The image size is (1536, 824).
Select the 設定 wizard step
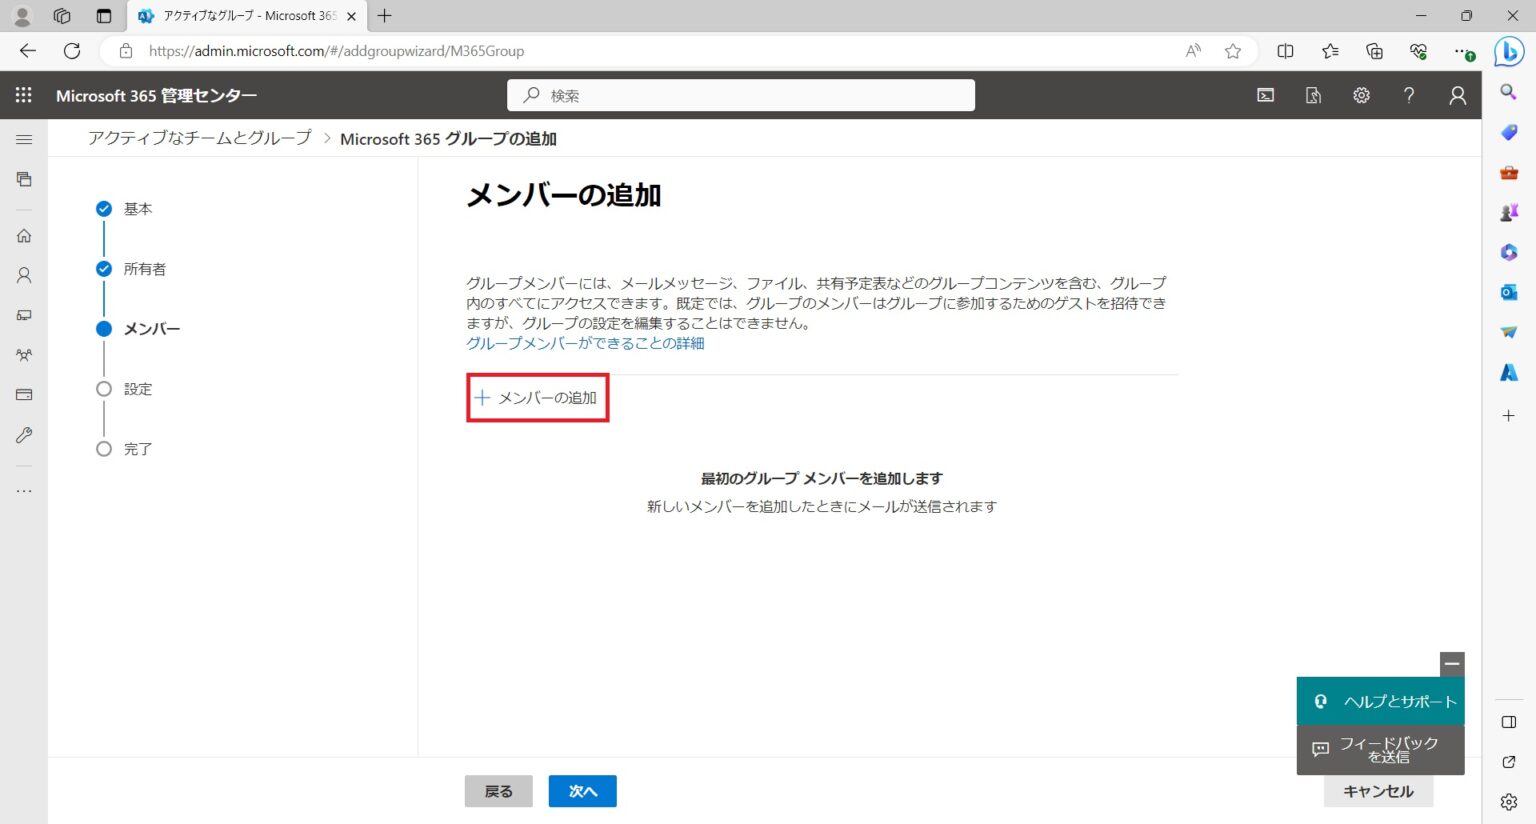click(137, 389)
